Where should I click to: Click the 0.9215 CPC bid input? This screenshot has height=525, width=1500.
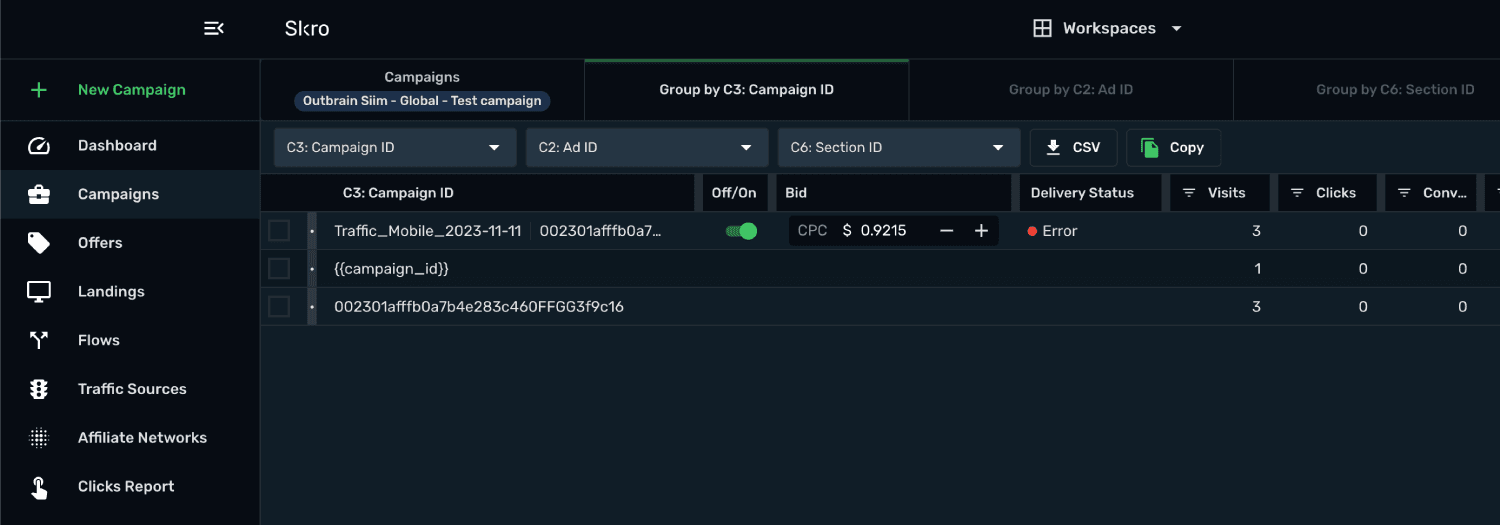883,231
